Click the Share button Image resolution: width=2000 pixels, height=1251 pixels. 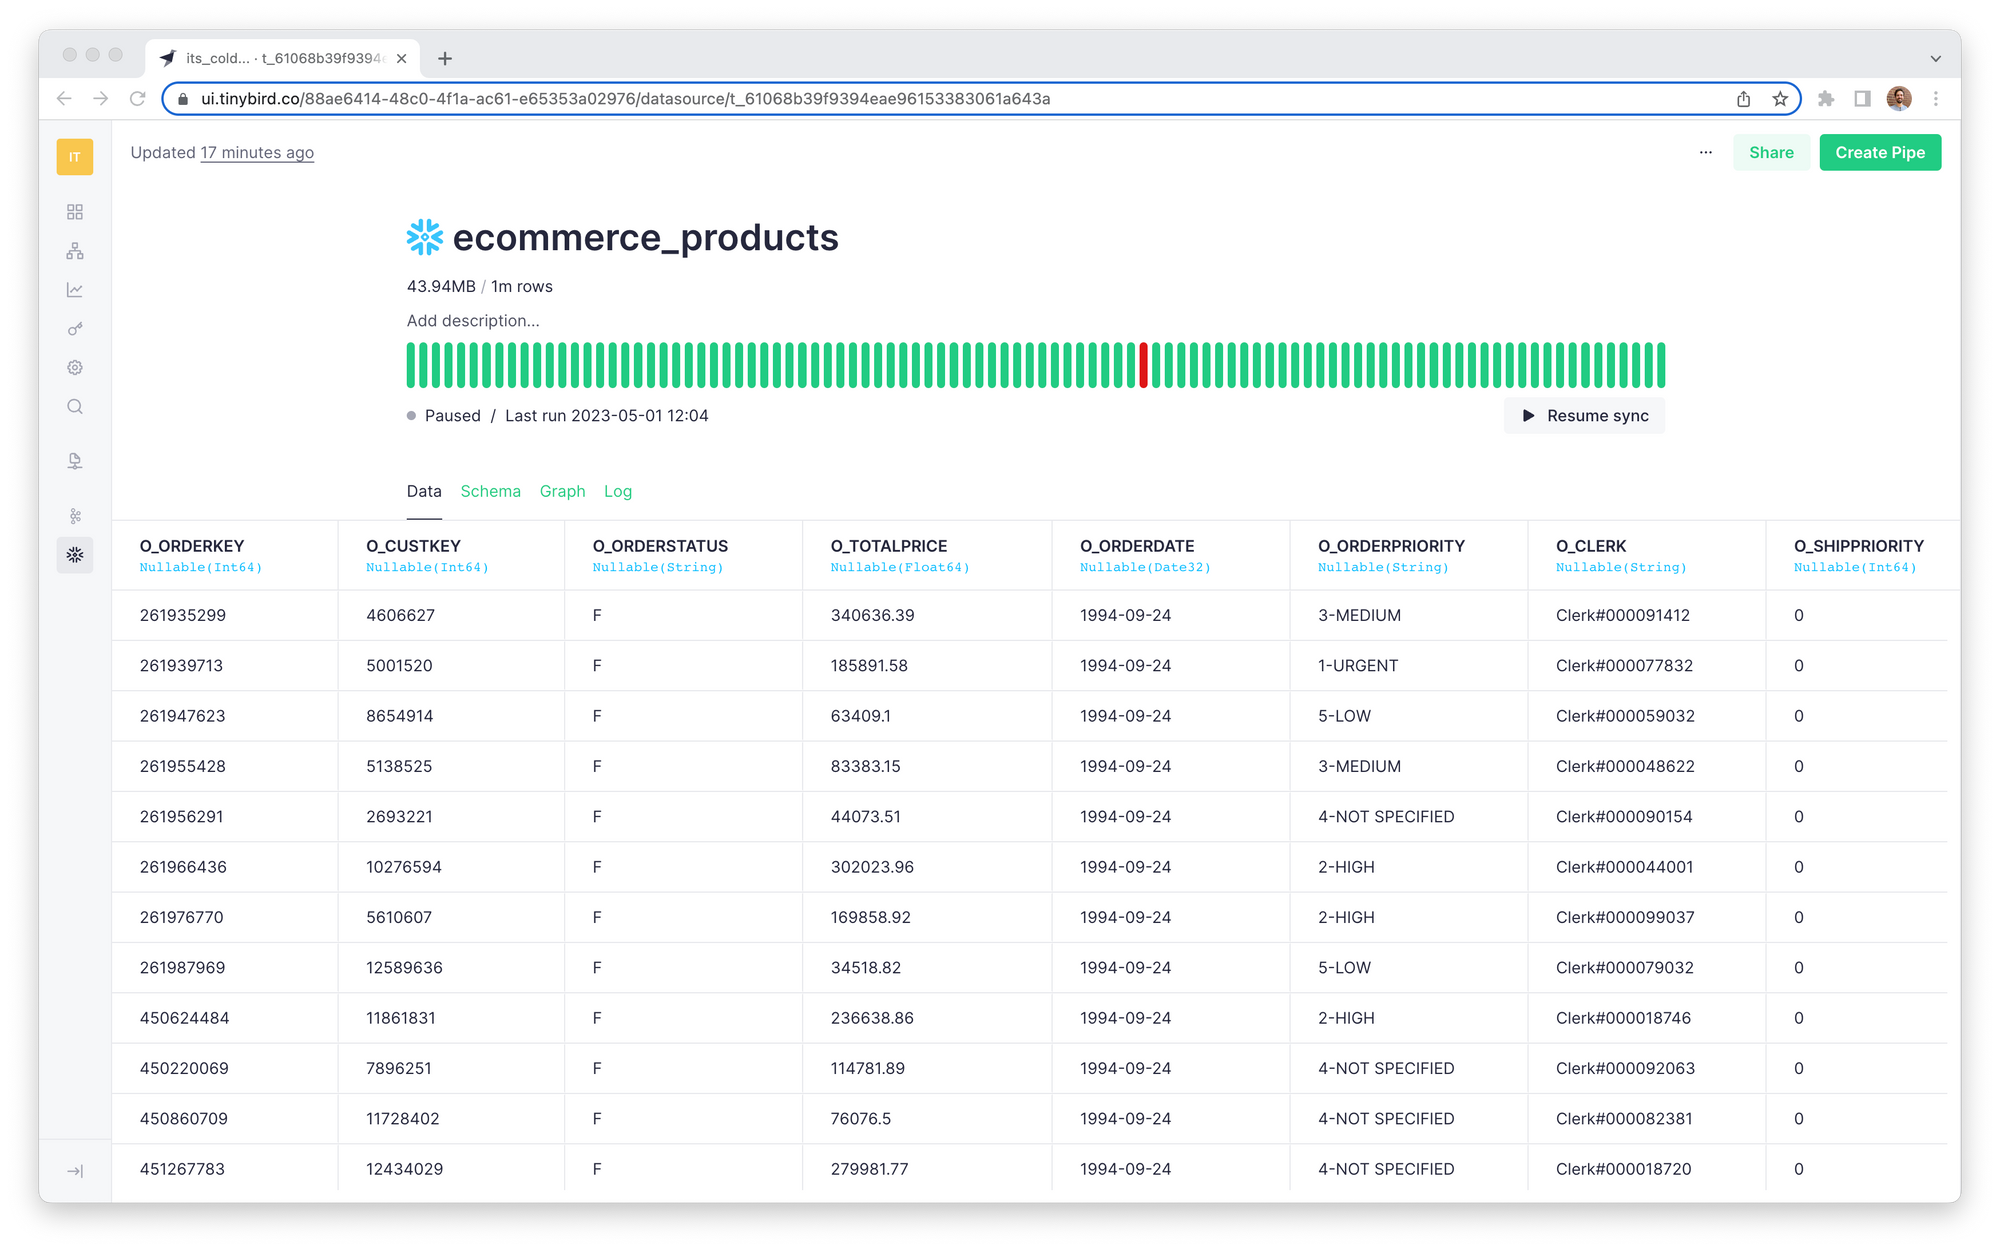click(1771, 153)
